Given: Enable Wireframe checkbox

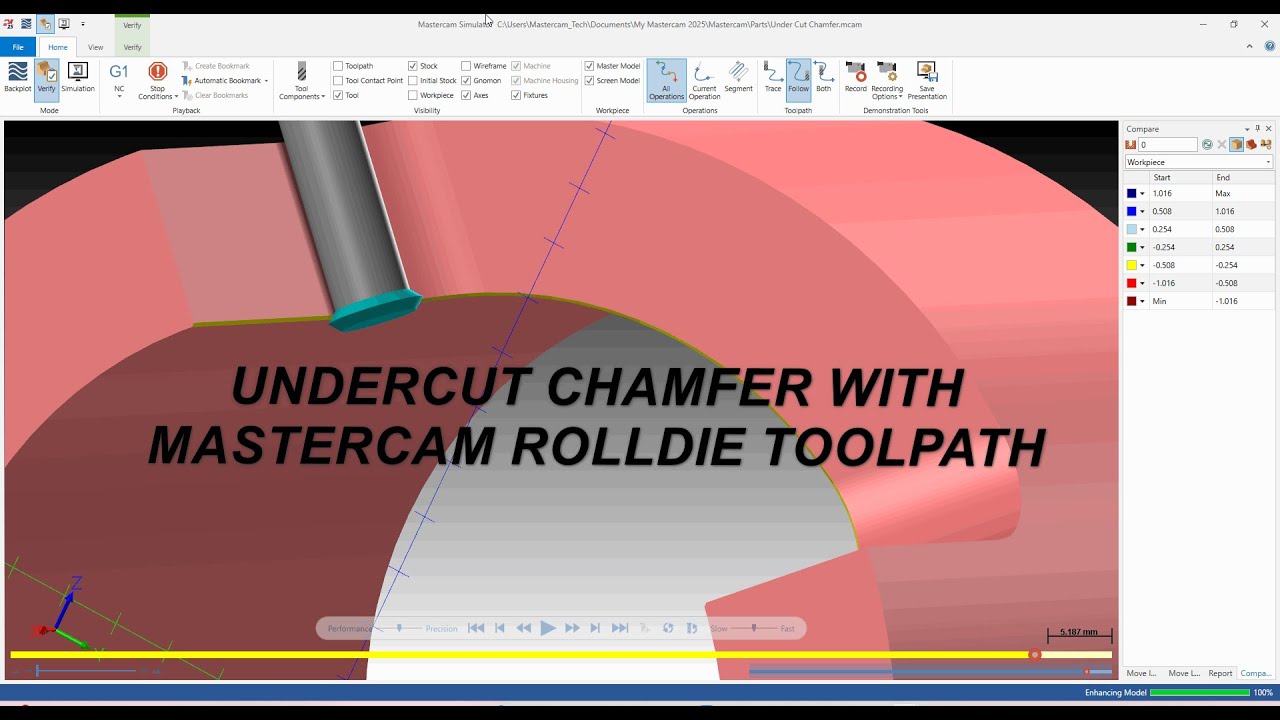Looking at the screenshot, I should click(x=466, y=66).
